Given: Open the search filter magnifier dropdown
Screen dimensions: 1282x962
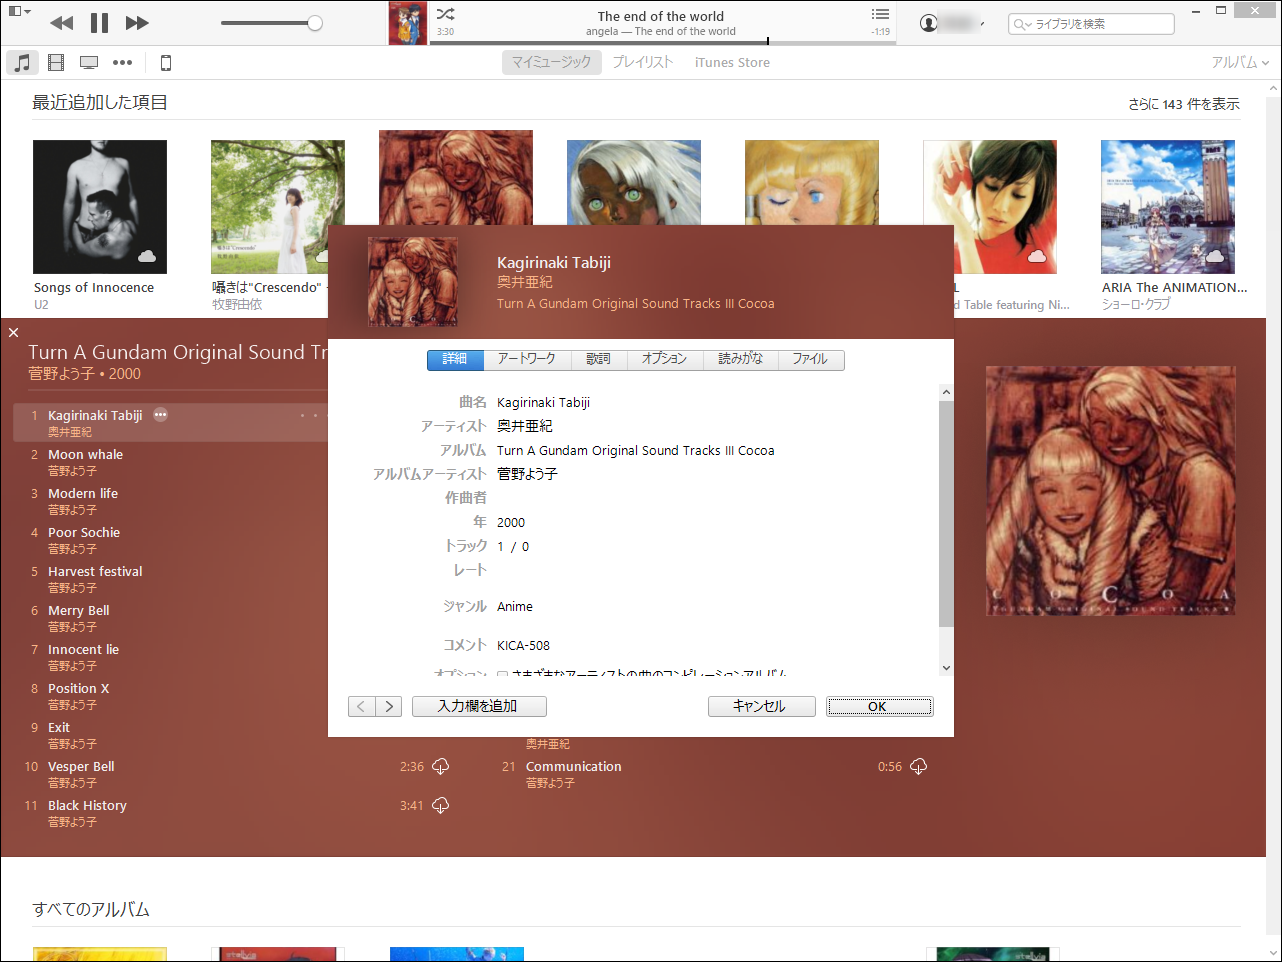Looking at the screenshot, I should (1022, 23).
